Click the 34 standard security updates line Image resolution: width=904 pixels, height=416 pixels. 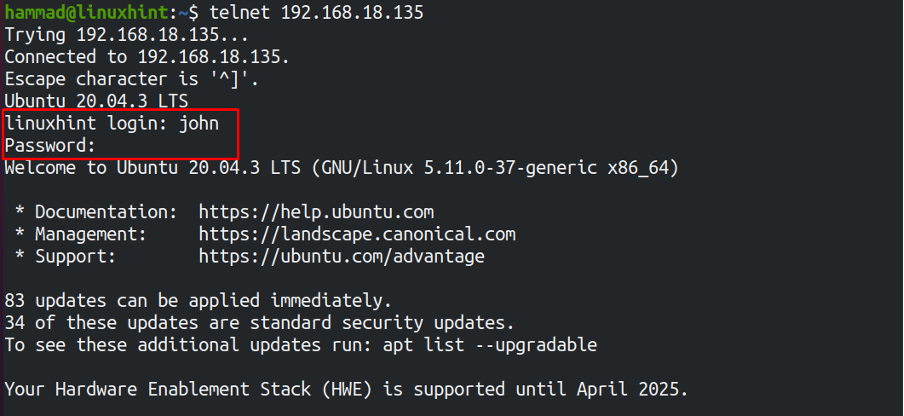pos(259,323)
